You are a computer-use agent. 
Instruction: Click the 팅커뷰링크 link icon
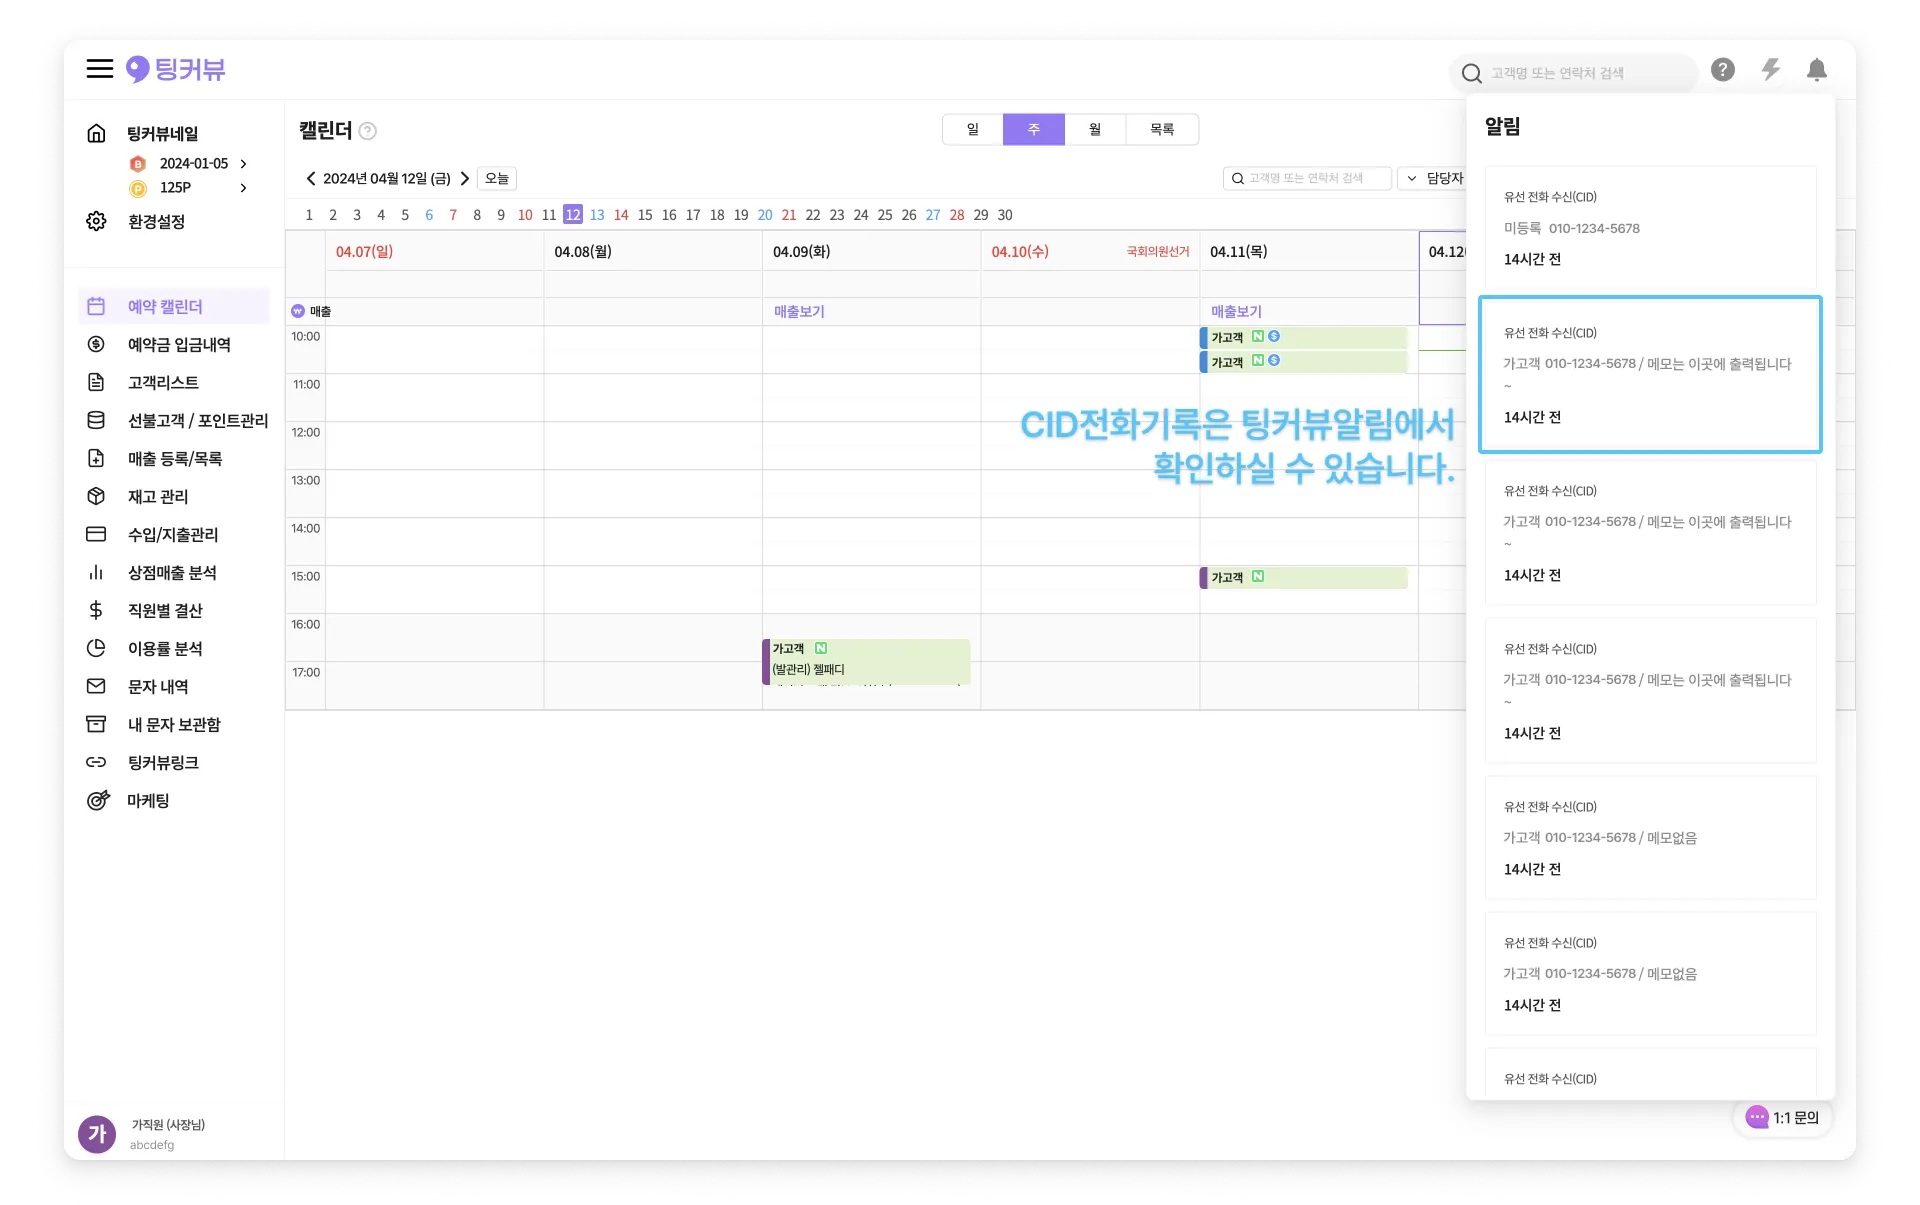tap(96, 762)
